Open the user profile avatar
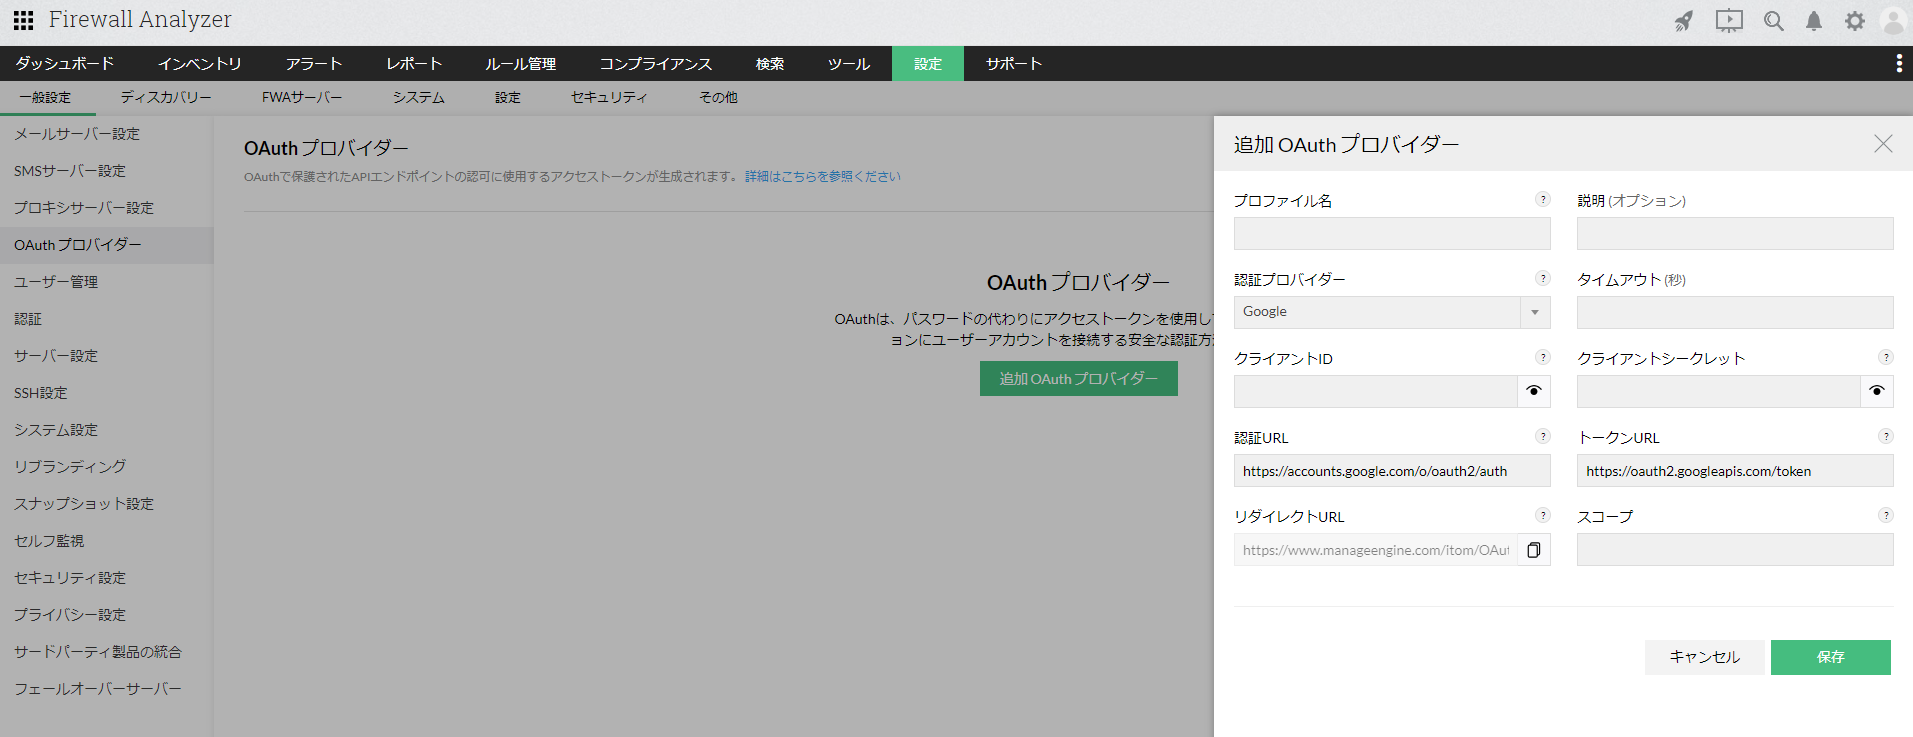Viewport: 1913px width, 737px height. click(1894, 21)
